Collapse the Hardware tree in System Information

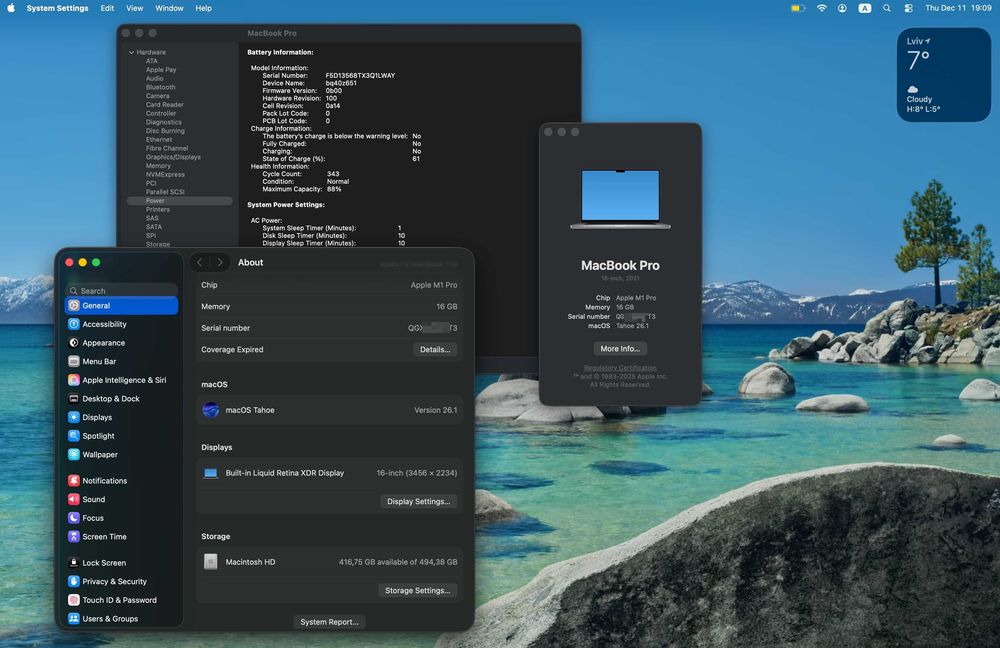(131, 52)
